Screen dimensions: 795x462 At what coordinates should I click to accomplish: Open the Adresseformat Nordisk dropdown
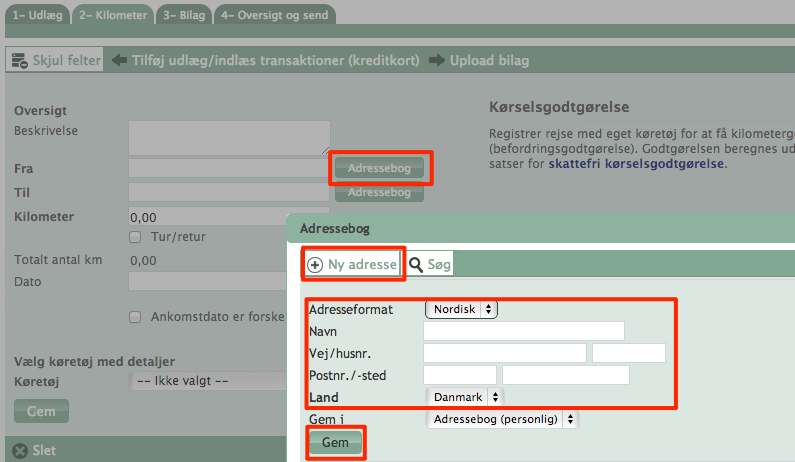pos(461,309)
